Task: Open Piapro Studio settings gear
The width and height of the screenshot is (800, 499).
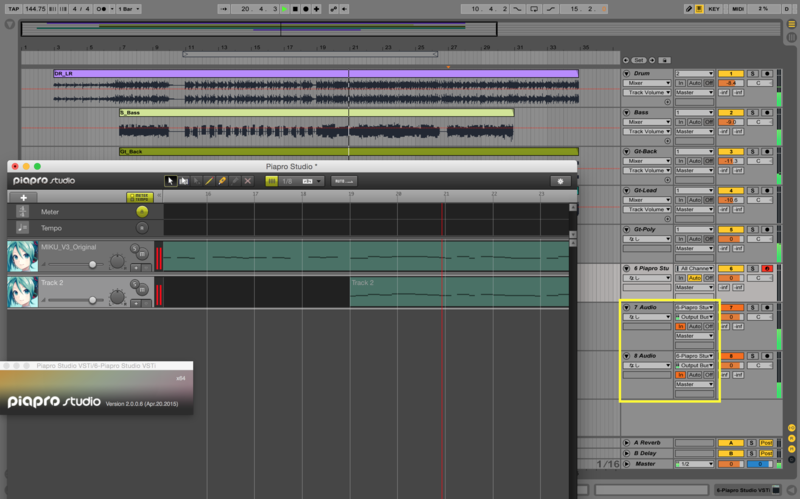Action: [560, 181]
